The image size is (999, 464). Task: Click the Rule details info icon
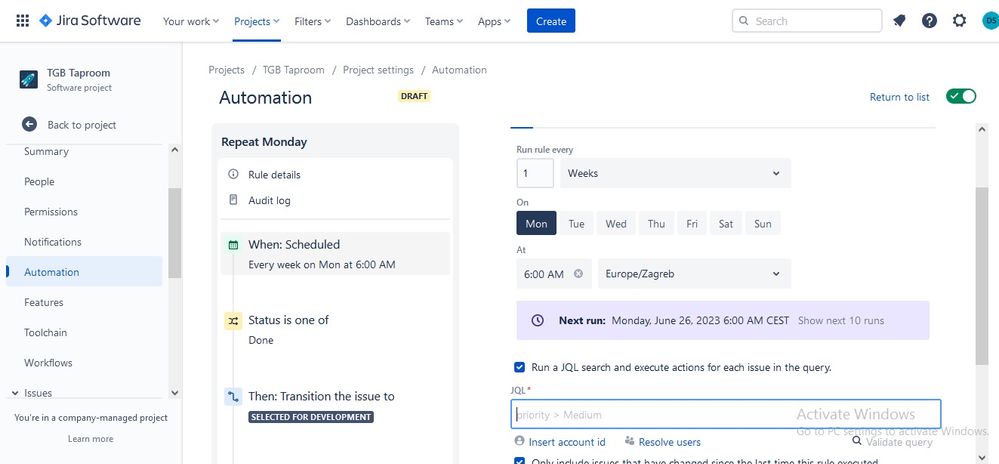[x=233, y=174]
